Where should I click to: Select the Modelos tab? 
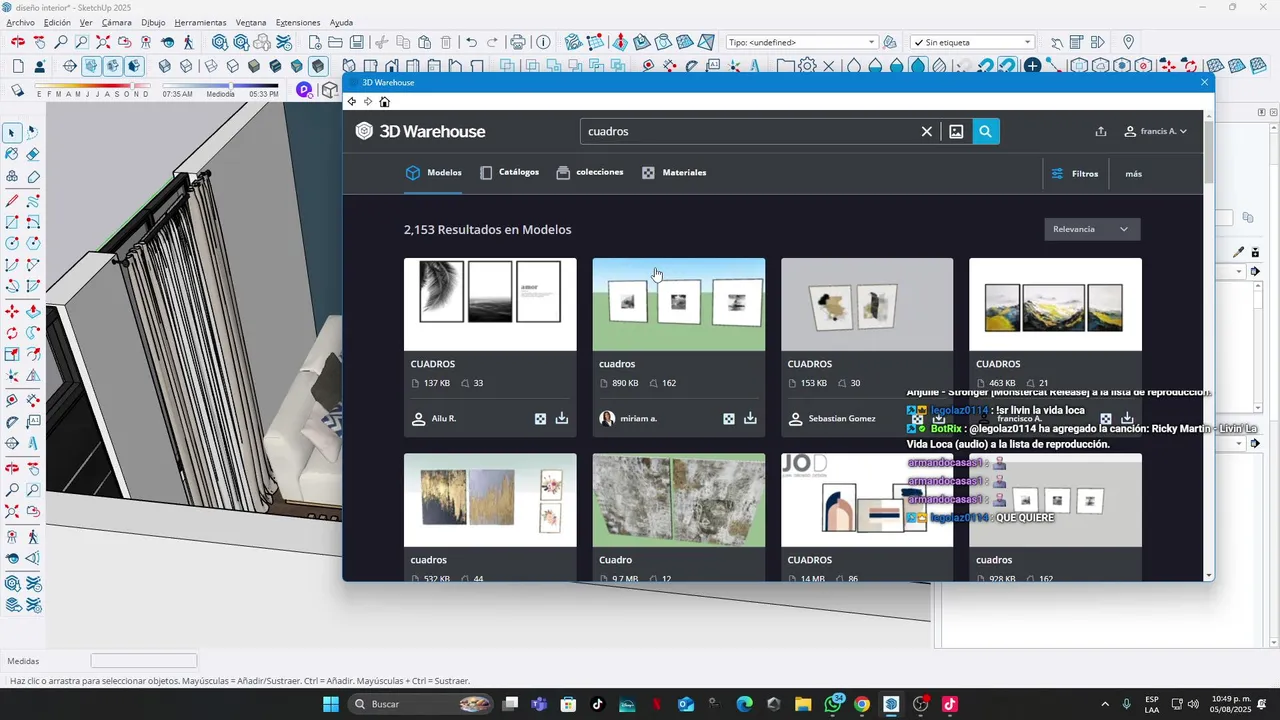coord(434,172)
